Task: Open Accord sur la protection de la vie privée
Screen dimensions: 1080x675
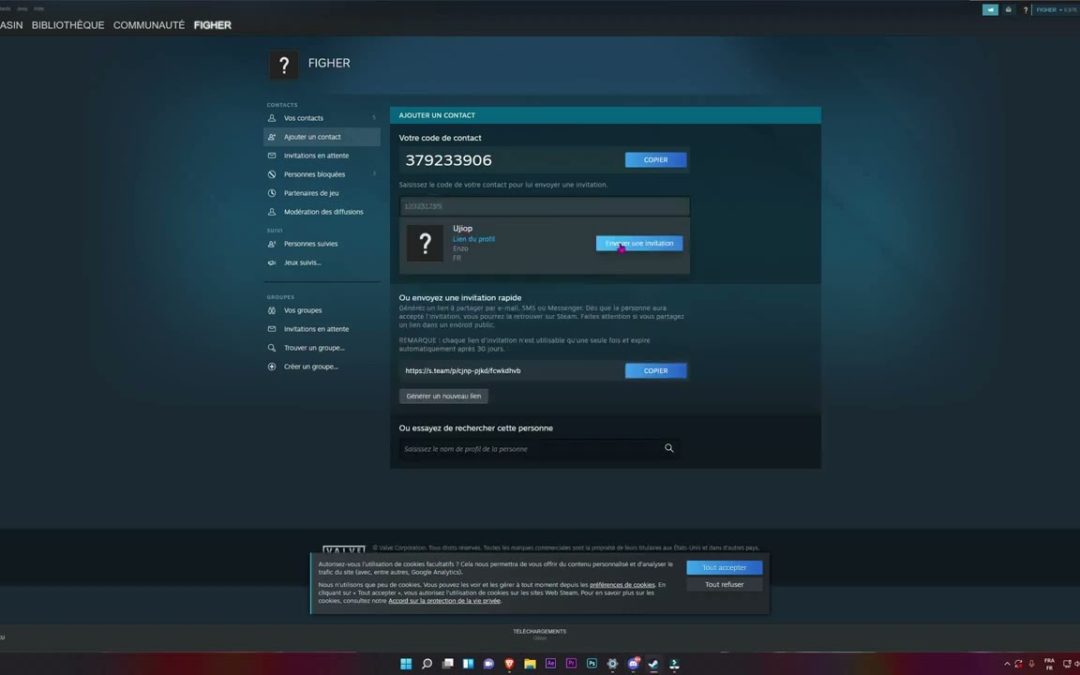Action: pyautogui.click(x=444, y=601)
